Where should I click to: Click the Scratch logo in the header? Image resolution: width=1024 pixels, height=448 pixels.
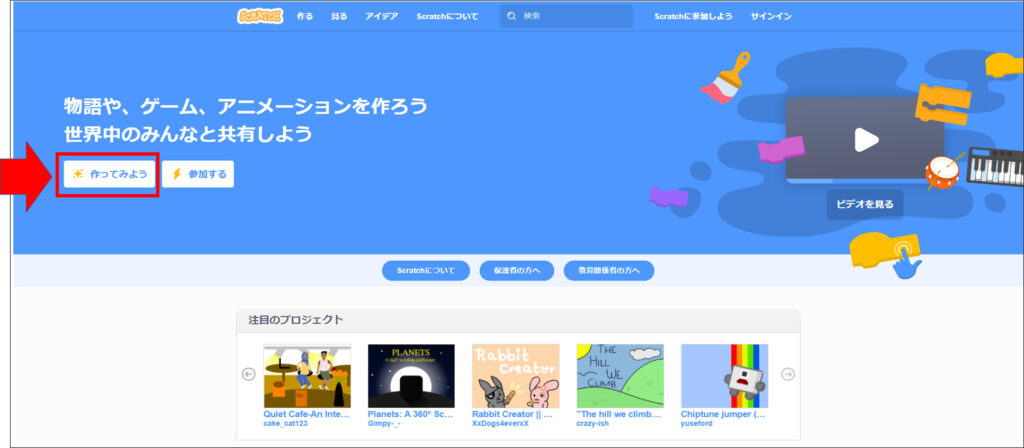(x=260, y=16)
